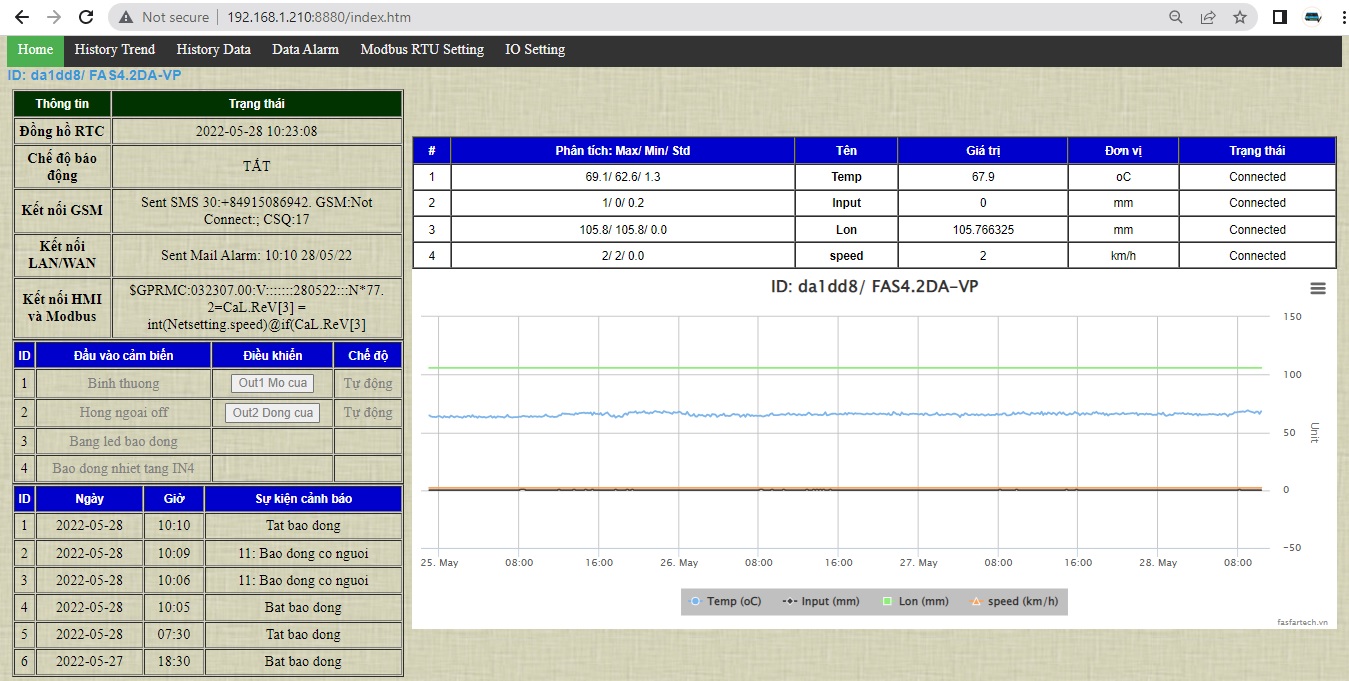
Task: Toggle Temp (oC) series in legend
Action: coord(725,601)
